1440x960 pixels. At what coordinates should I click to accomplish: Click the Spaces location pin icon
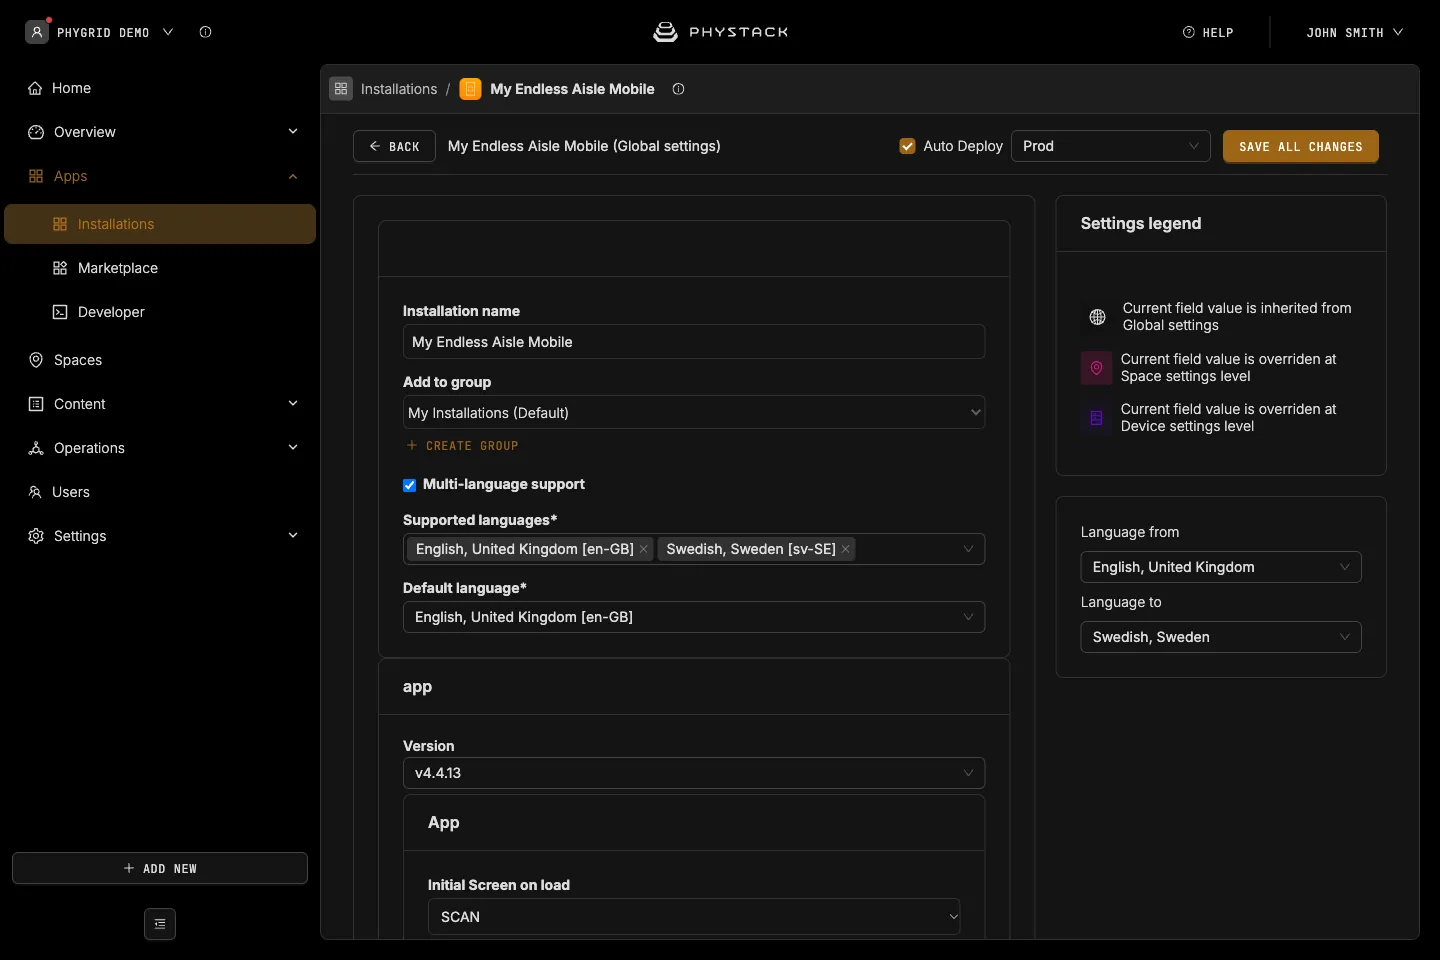(x=36, y=360)
